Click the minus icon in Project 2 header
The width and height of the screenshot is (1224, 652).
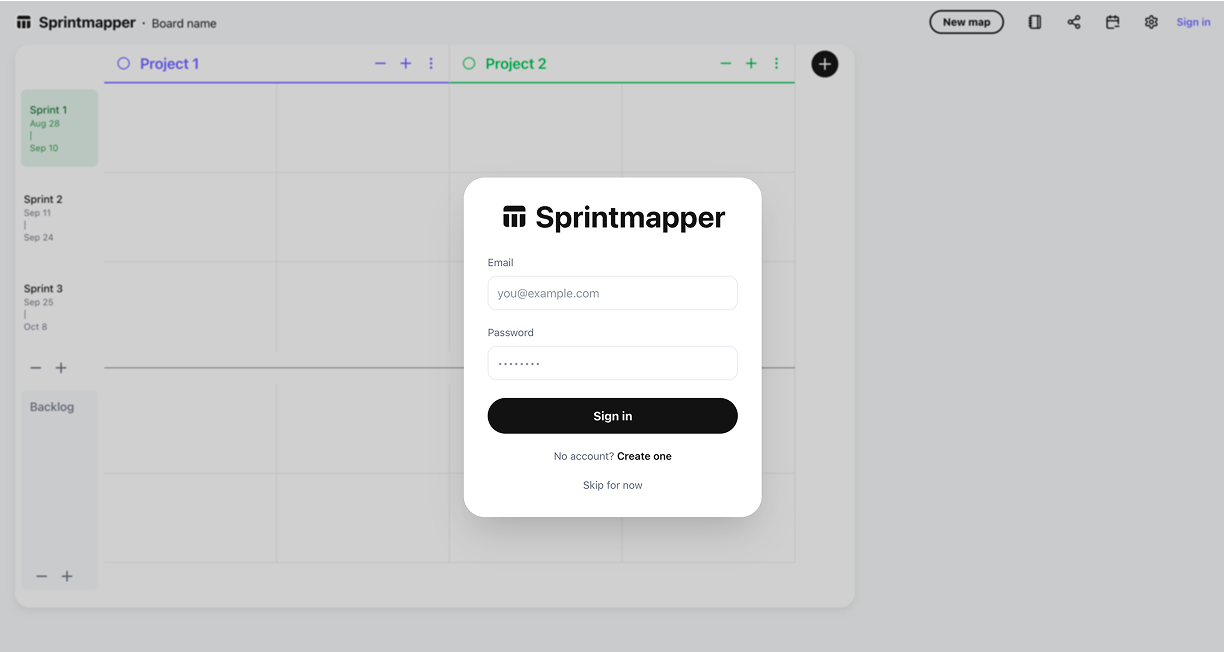coord(726,63)
